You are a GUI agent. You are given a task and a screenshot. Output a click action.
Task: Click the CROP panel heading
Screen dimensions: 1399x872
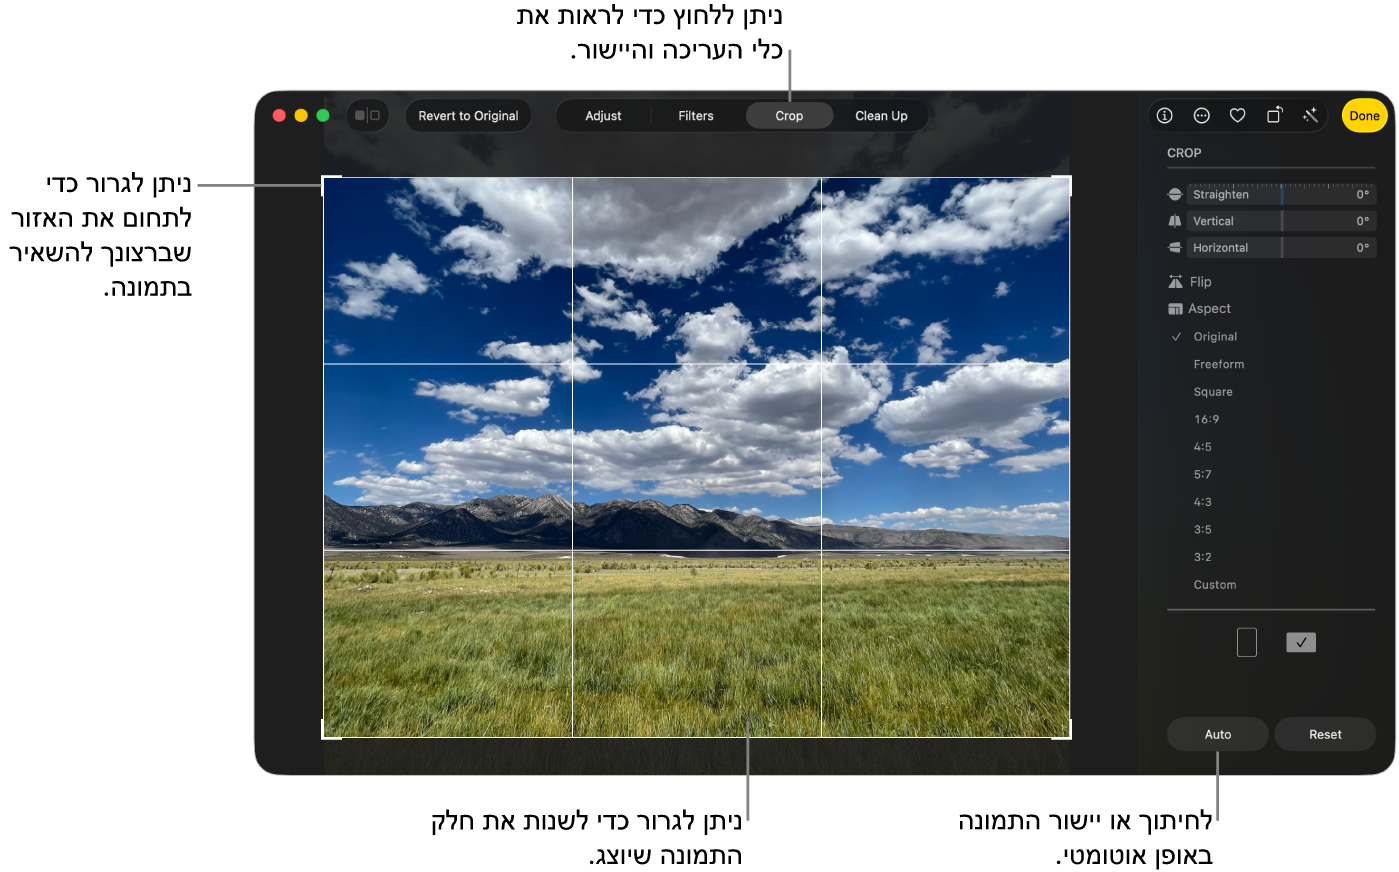click(x=1184, y=153)
